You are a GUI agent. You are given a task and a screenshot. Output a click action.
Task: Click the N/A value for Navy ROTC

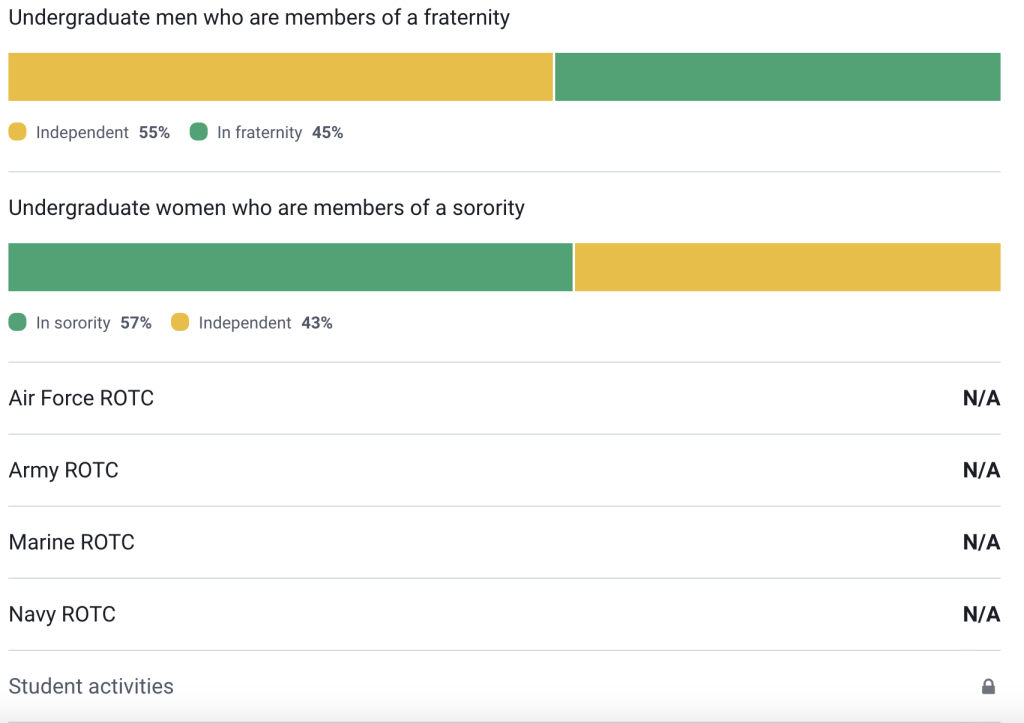pyautogui.click(x=981, y=614)
